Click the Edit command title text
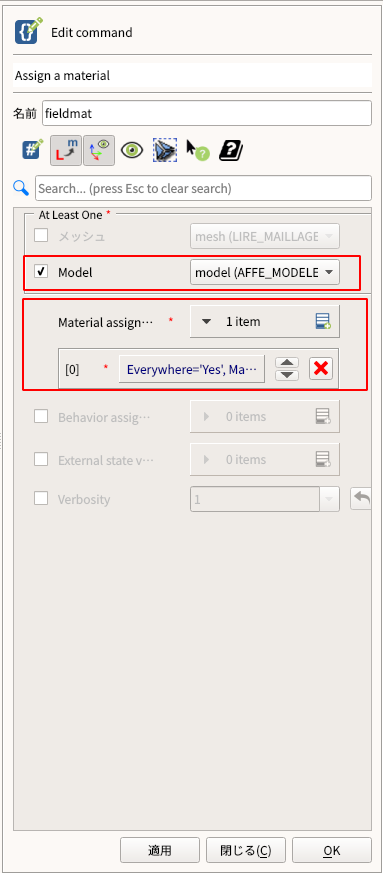Screen dimensions: 383x873 92,32
